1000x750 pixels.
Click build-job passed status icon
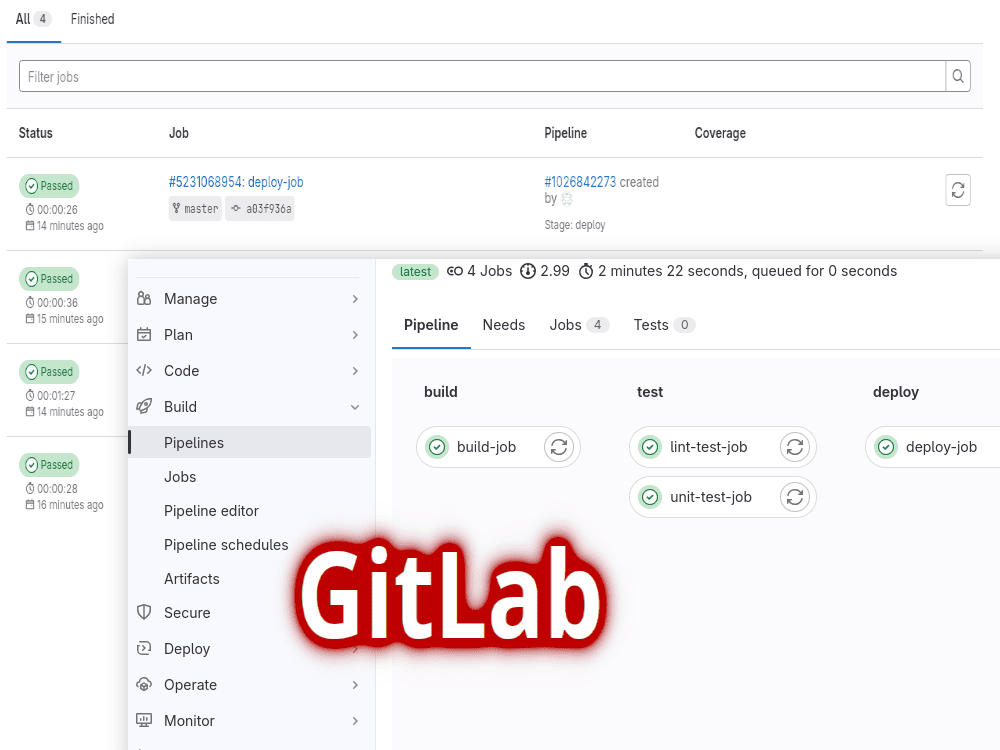coord(437,447)
